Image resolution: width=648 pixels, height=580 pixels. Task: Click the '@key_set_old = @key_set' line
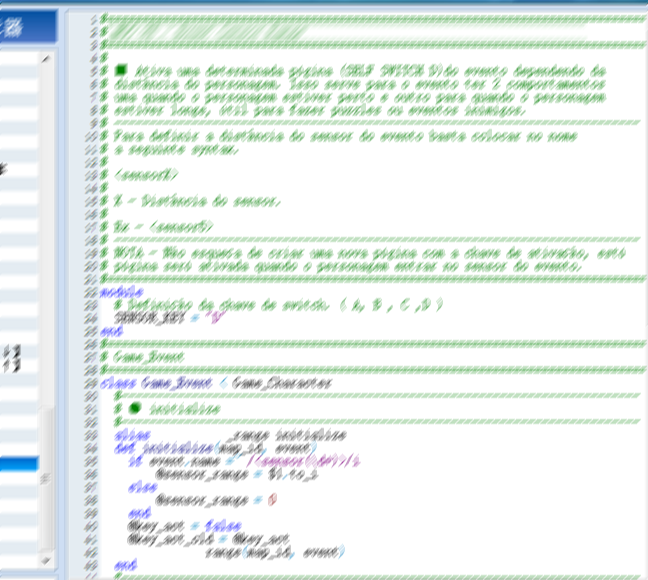209,539
